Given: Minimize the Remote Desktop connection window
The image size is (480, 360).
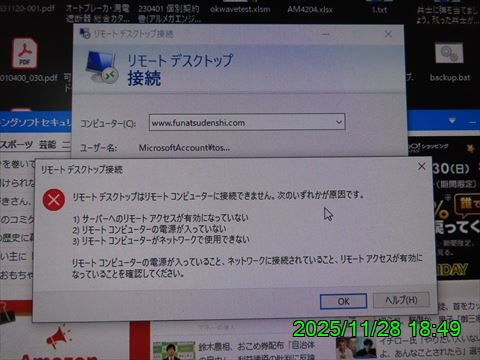Looking at the screenshot, I should coord(326,34).
